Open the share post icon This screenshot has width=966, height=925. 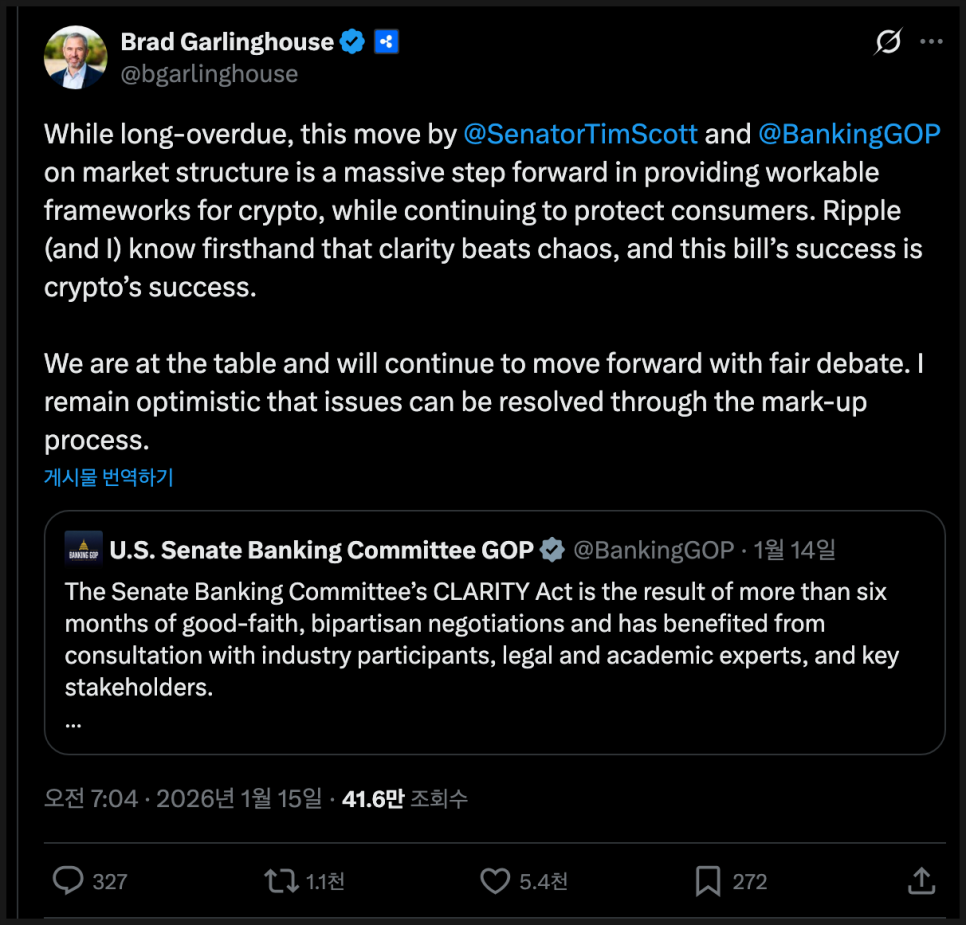(921, 880)
